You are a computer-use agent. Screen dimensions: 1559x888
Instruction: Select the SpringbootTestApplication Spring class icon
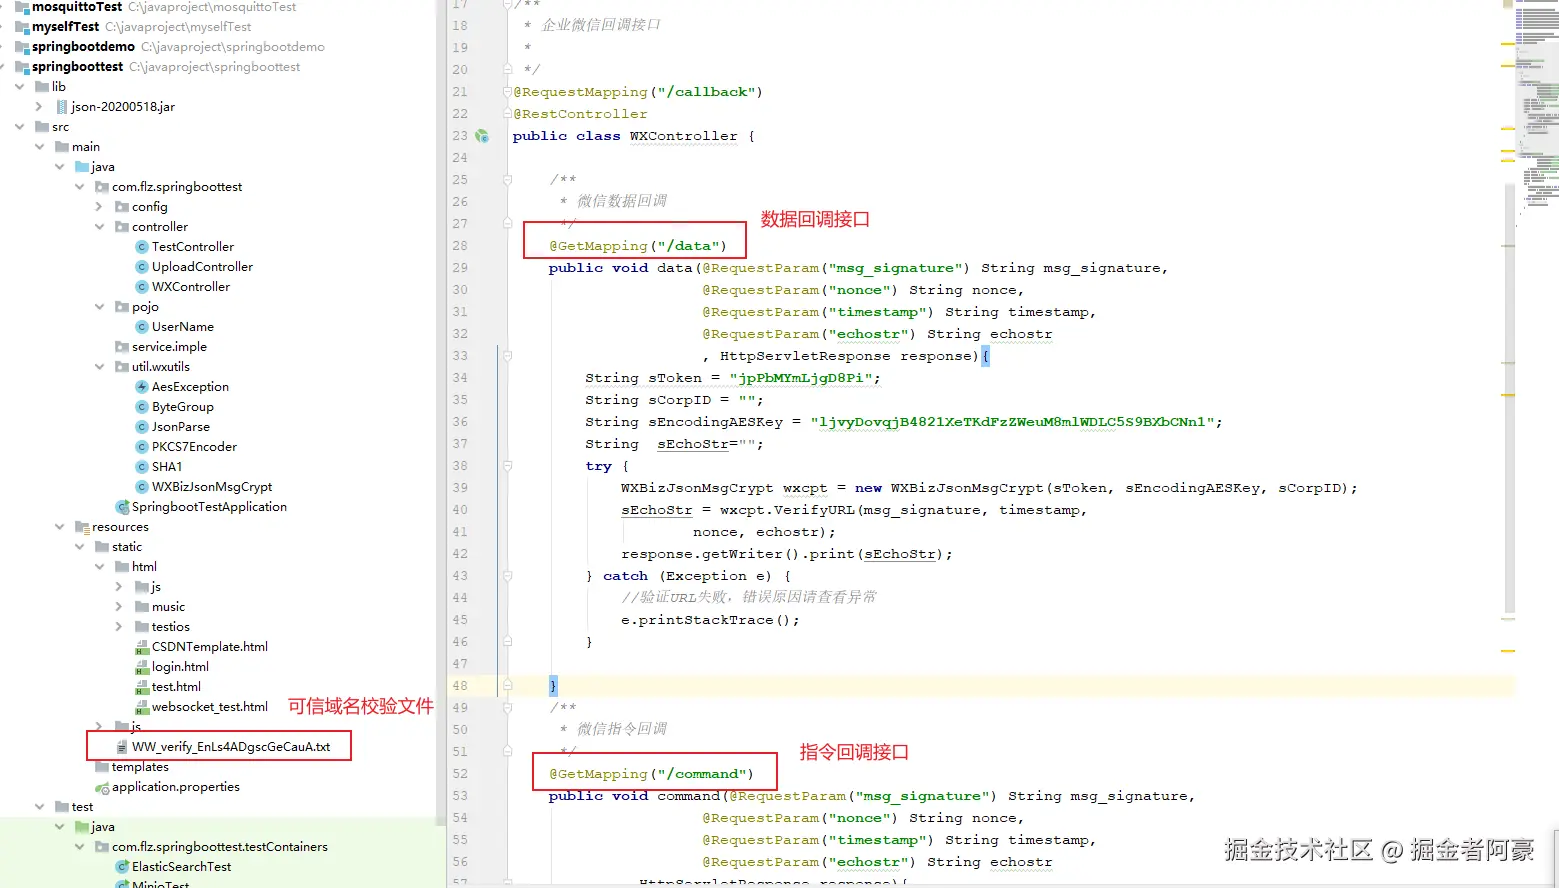click(x=122, y=507)
